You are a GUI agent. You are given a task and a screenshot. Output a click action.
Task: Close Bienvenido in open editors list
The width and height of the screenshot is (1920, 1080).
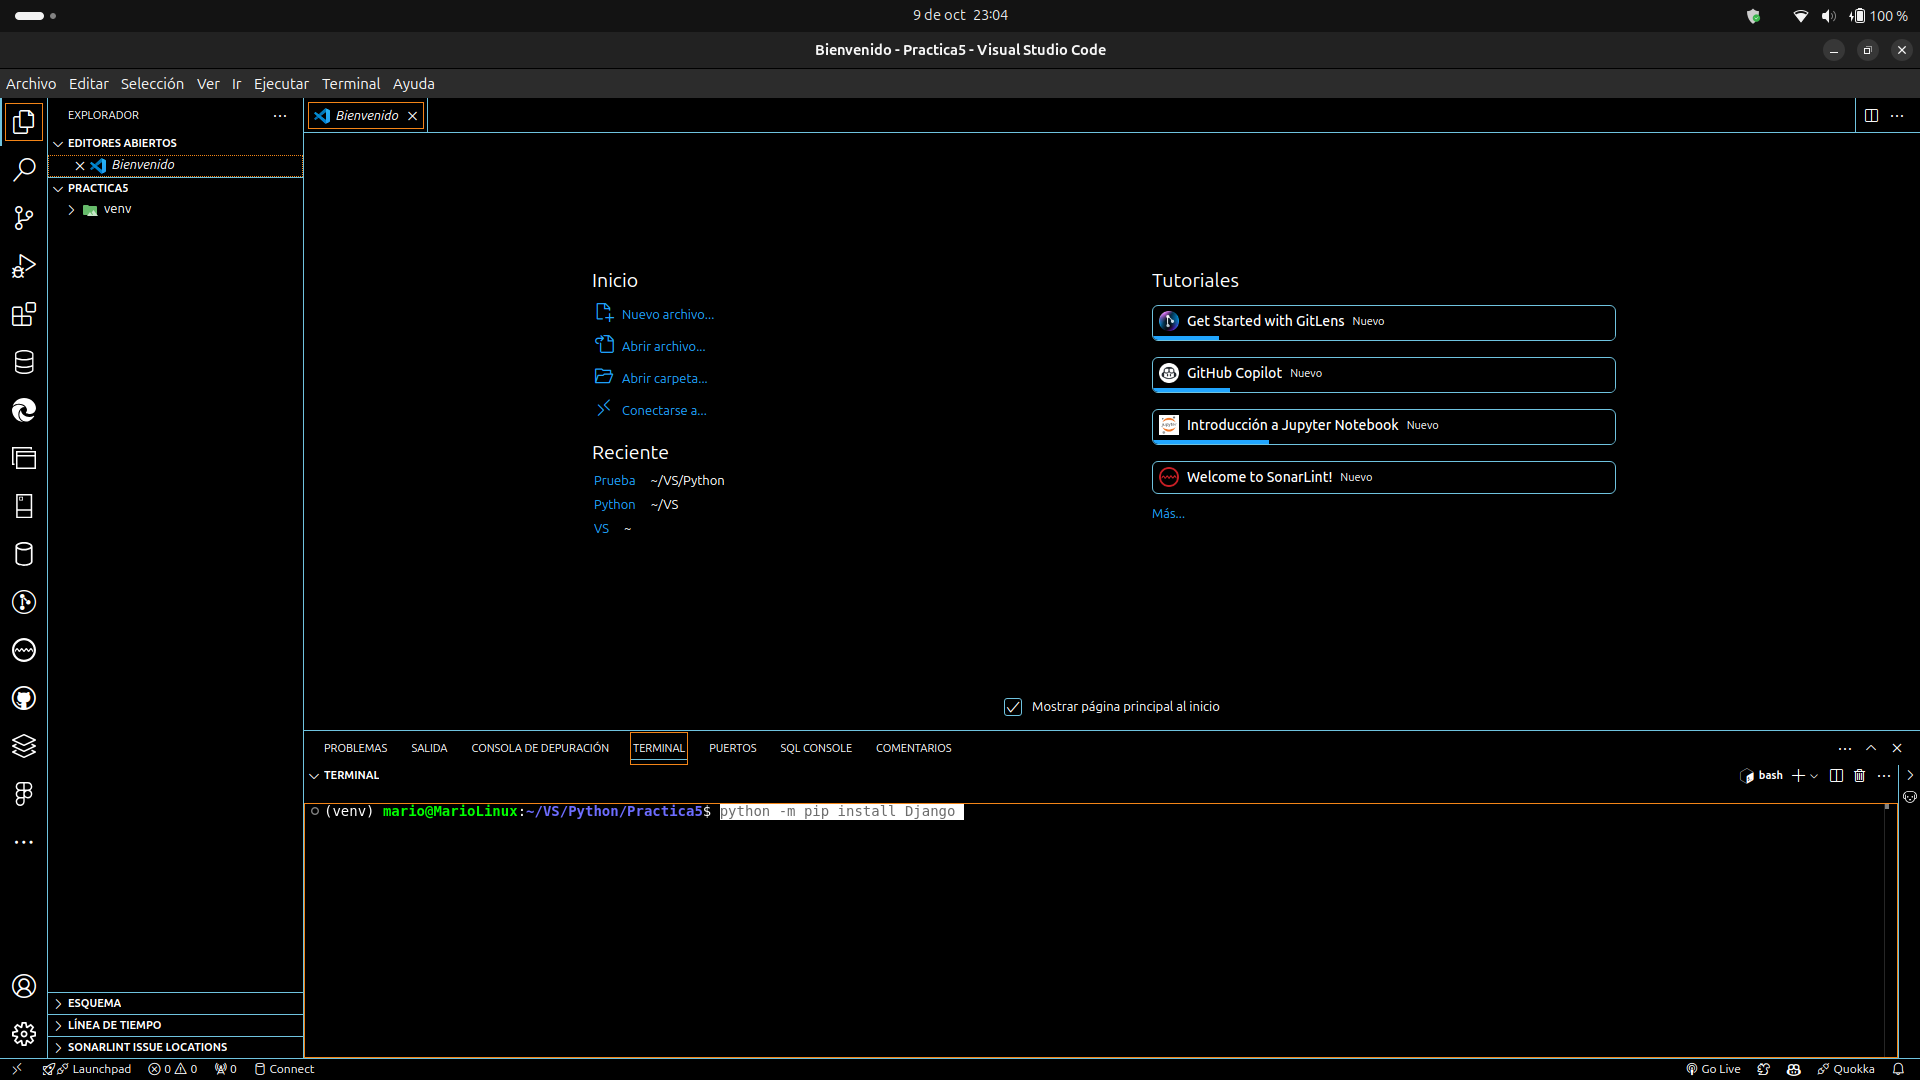point(80,166)
